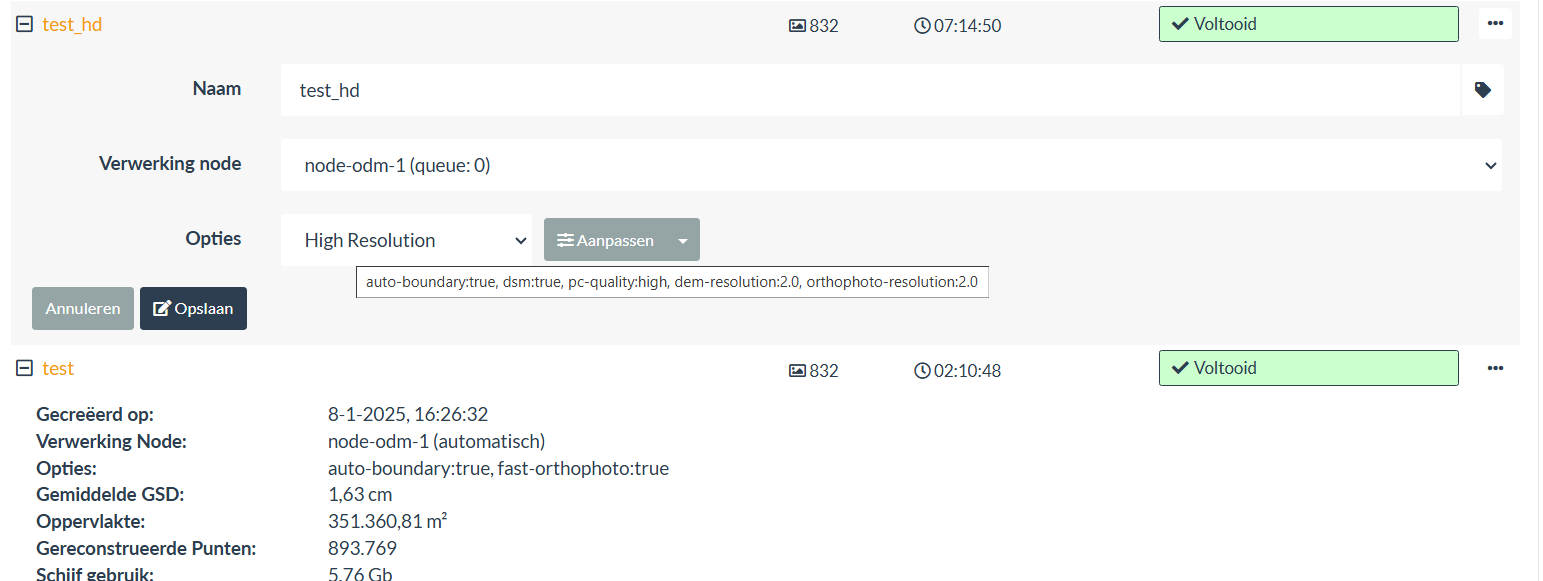The image size is (1543, 581).
Task: Click the clock icon showing 07:14:50
Action: click(x=922, y=25)
